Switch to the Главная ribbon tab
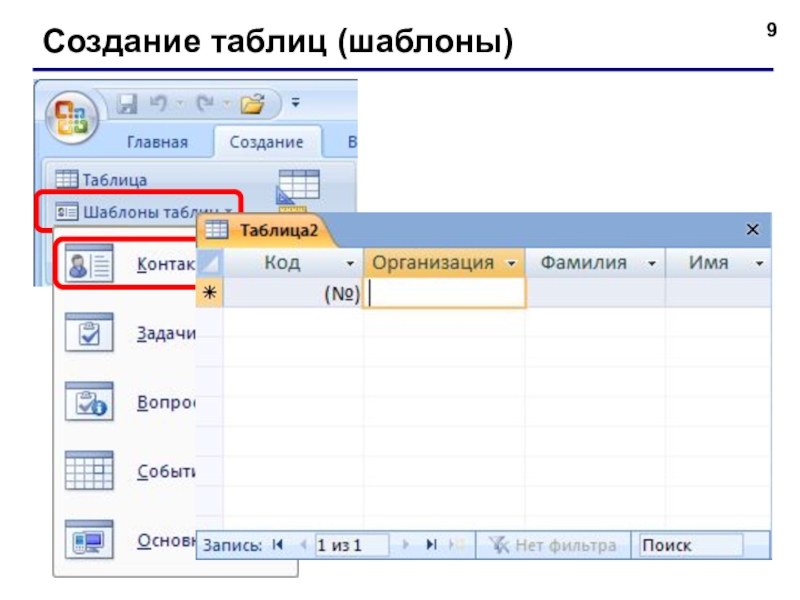This screenshot has width=800, height=600. (x=157, y=142)
